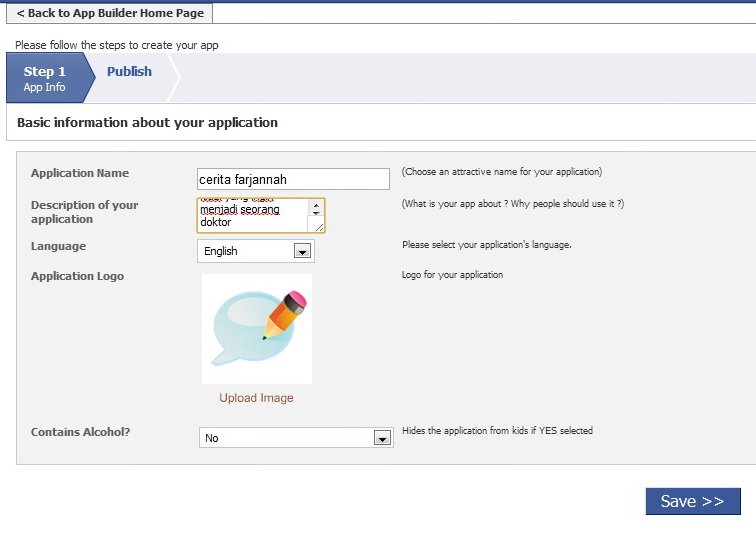Image resolution: width=756 pixels, height=536 pixels.
Task: Go back to App Builder Home Page
Action: point(110,13)
